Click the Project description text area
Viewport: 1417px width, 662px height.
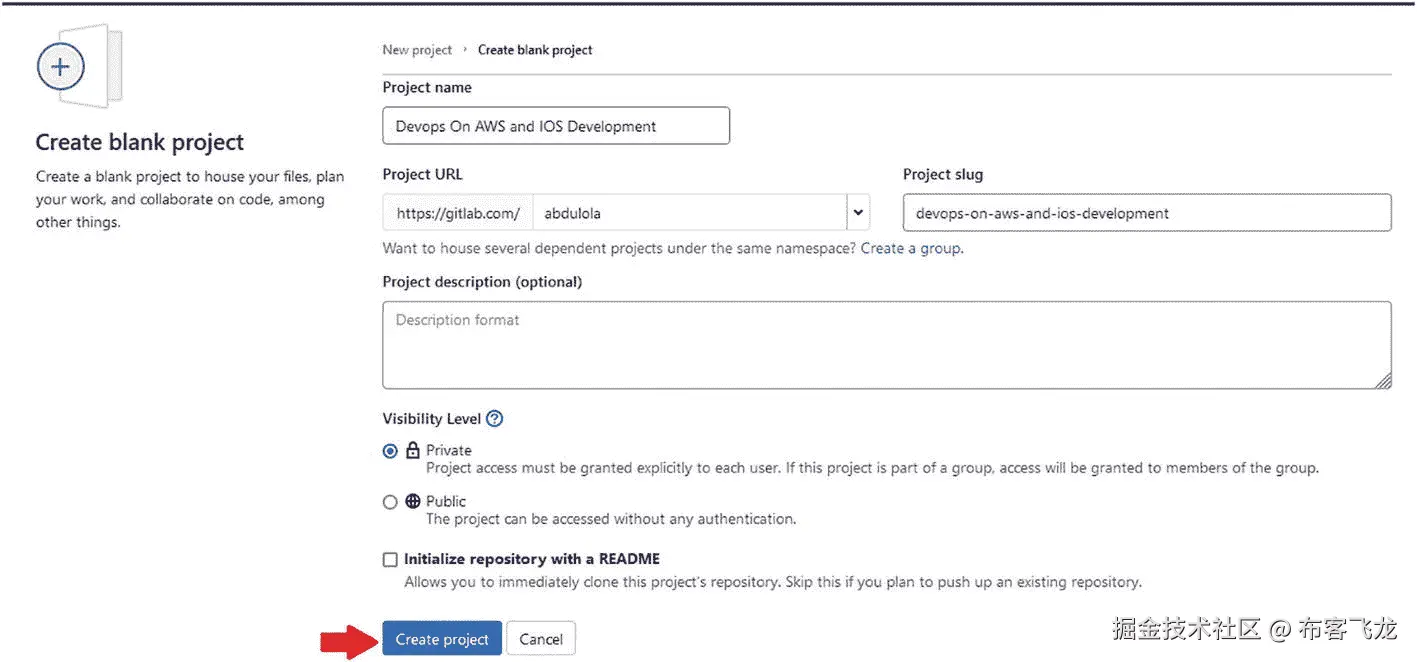(886, 345)
